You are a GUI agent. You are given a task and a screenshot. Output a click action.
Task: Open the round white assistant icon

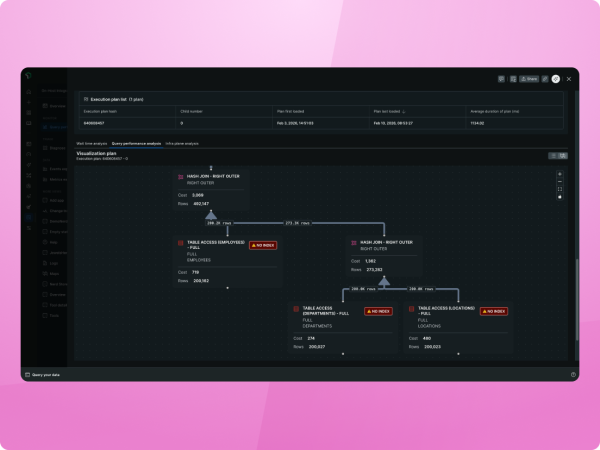[556, 79]
